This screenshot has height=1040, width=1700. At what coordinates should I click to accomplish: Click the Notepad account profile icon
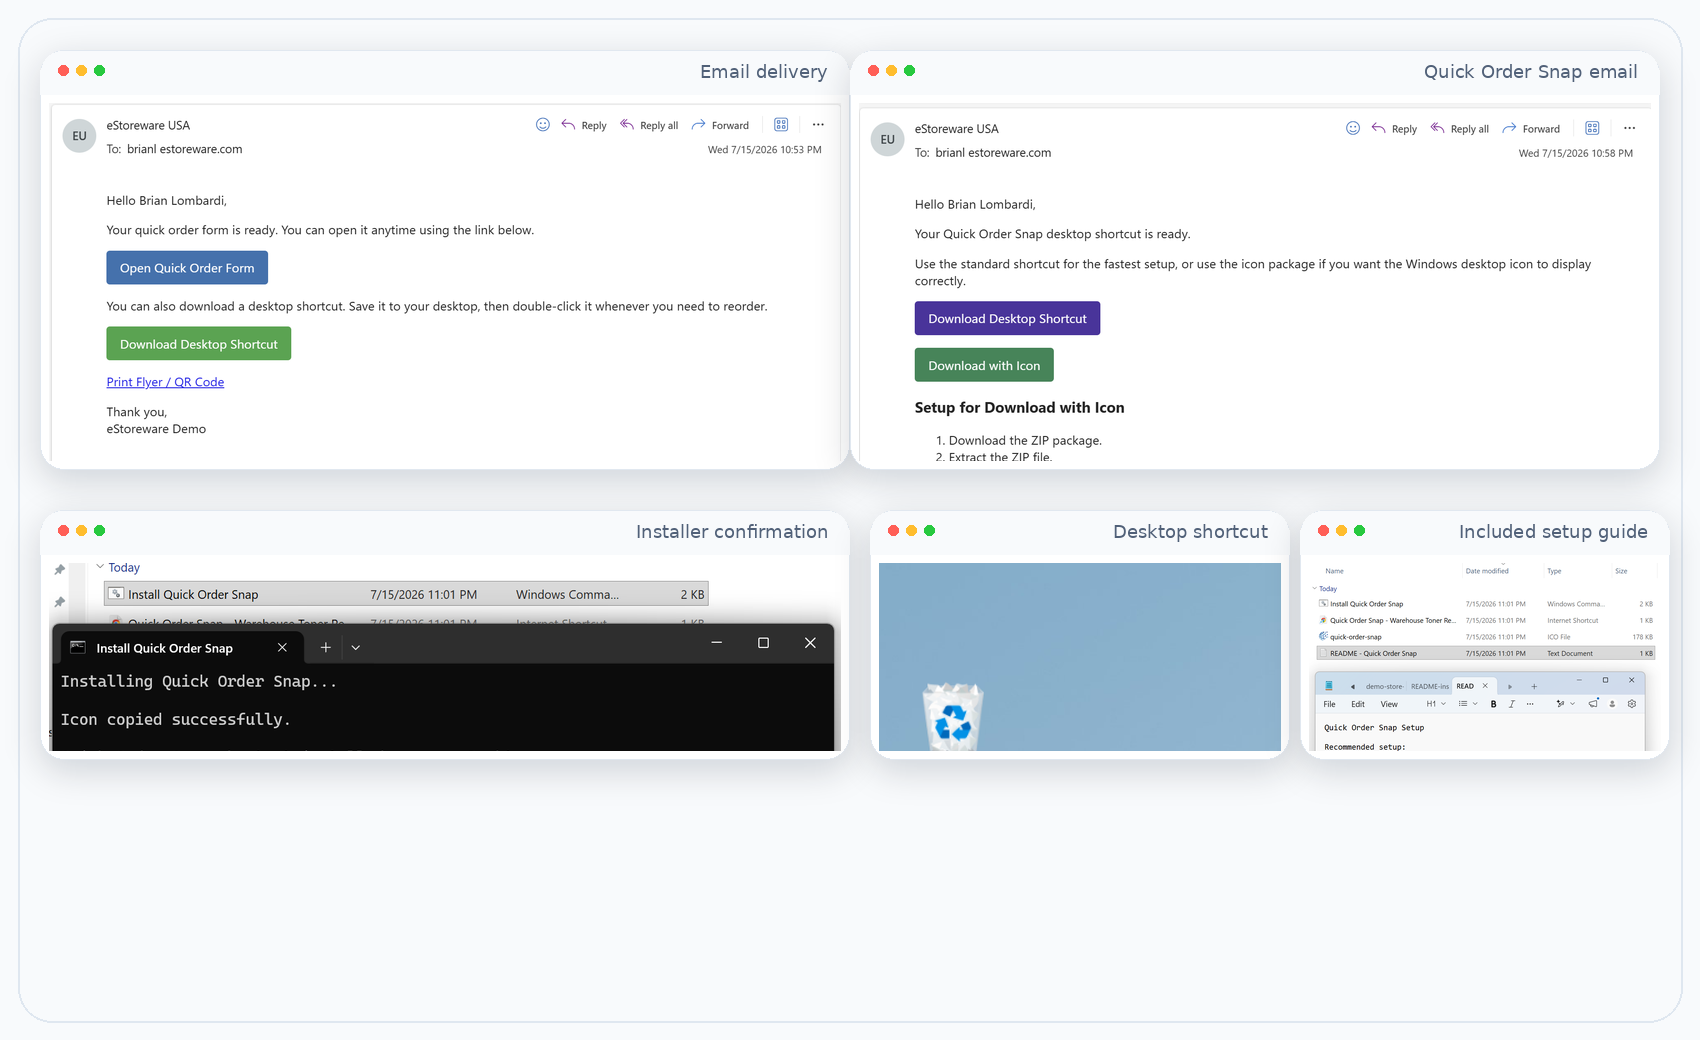coord(1612,704)
